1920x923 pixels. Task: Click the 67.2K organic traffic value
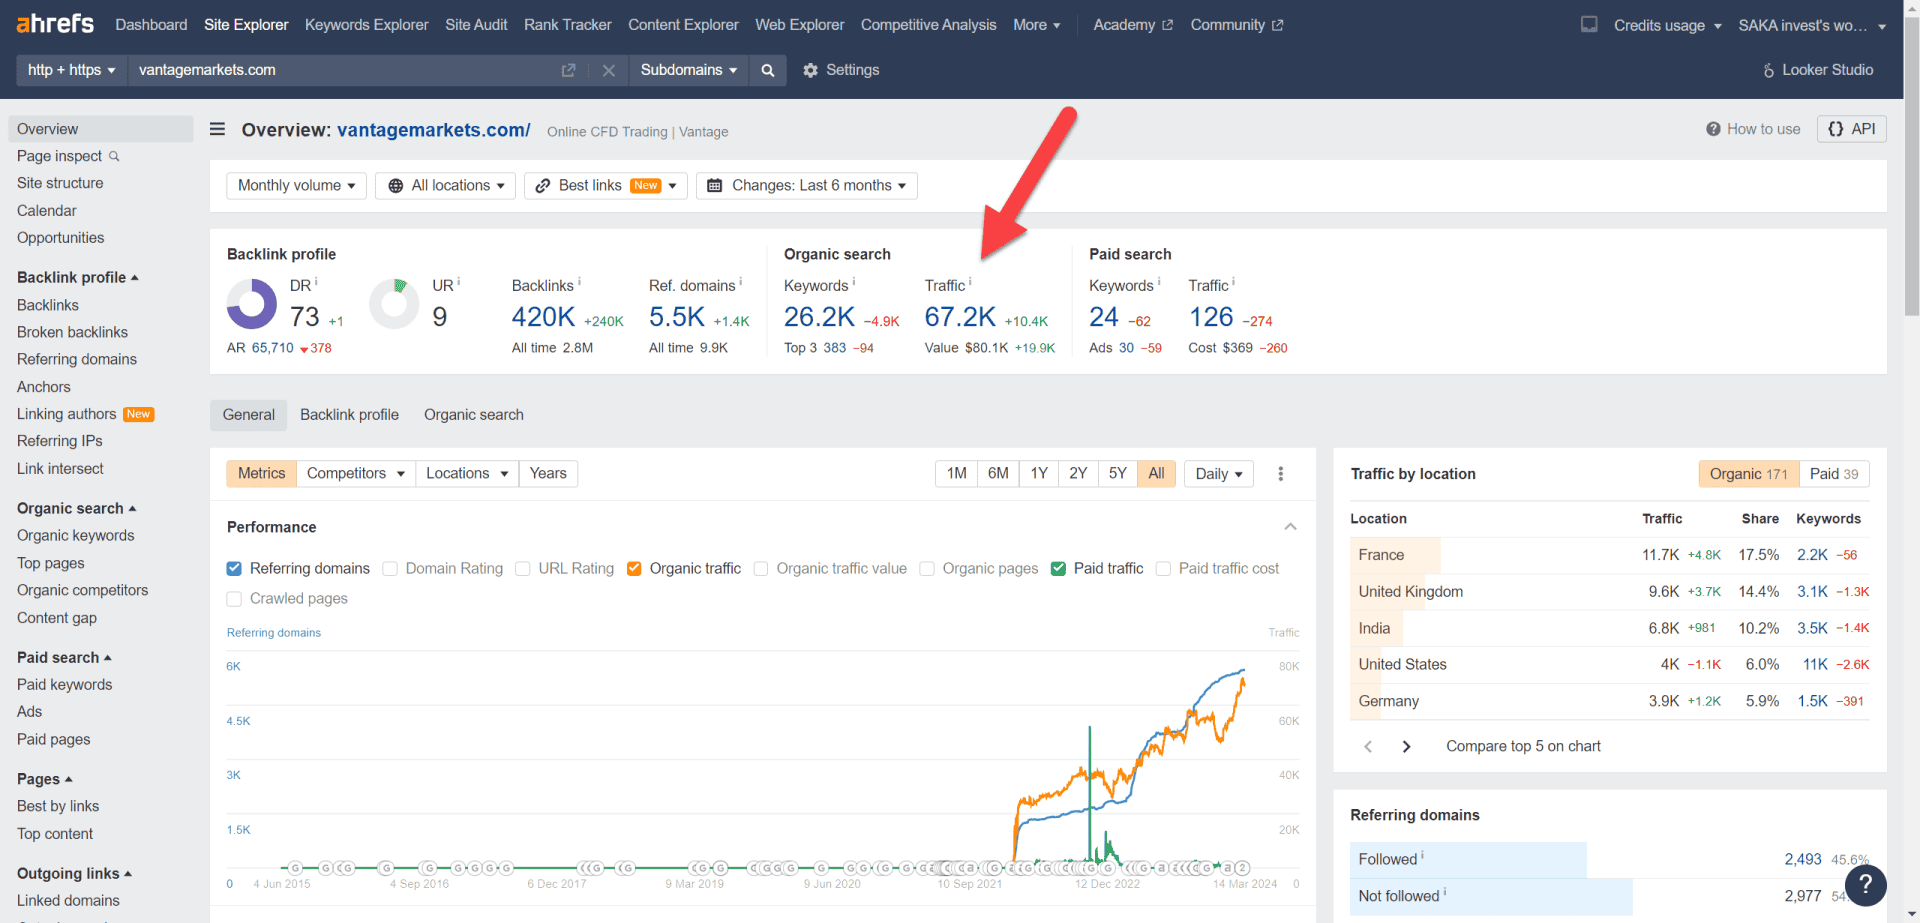tap(960, 317)
